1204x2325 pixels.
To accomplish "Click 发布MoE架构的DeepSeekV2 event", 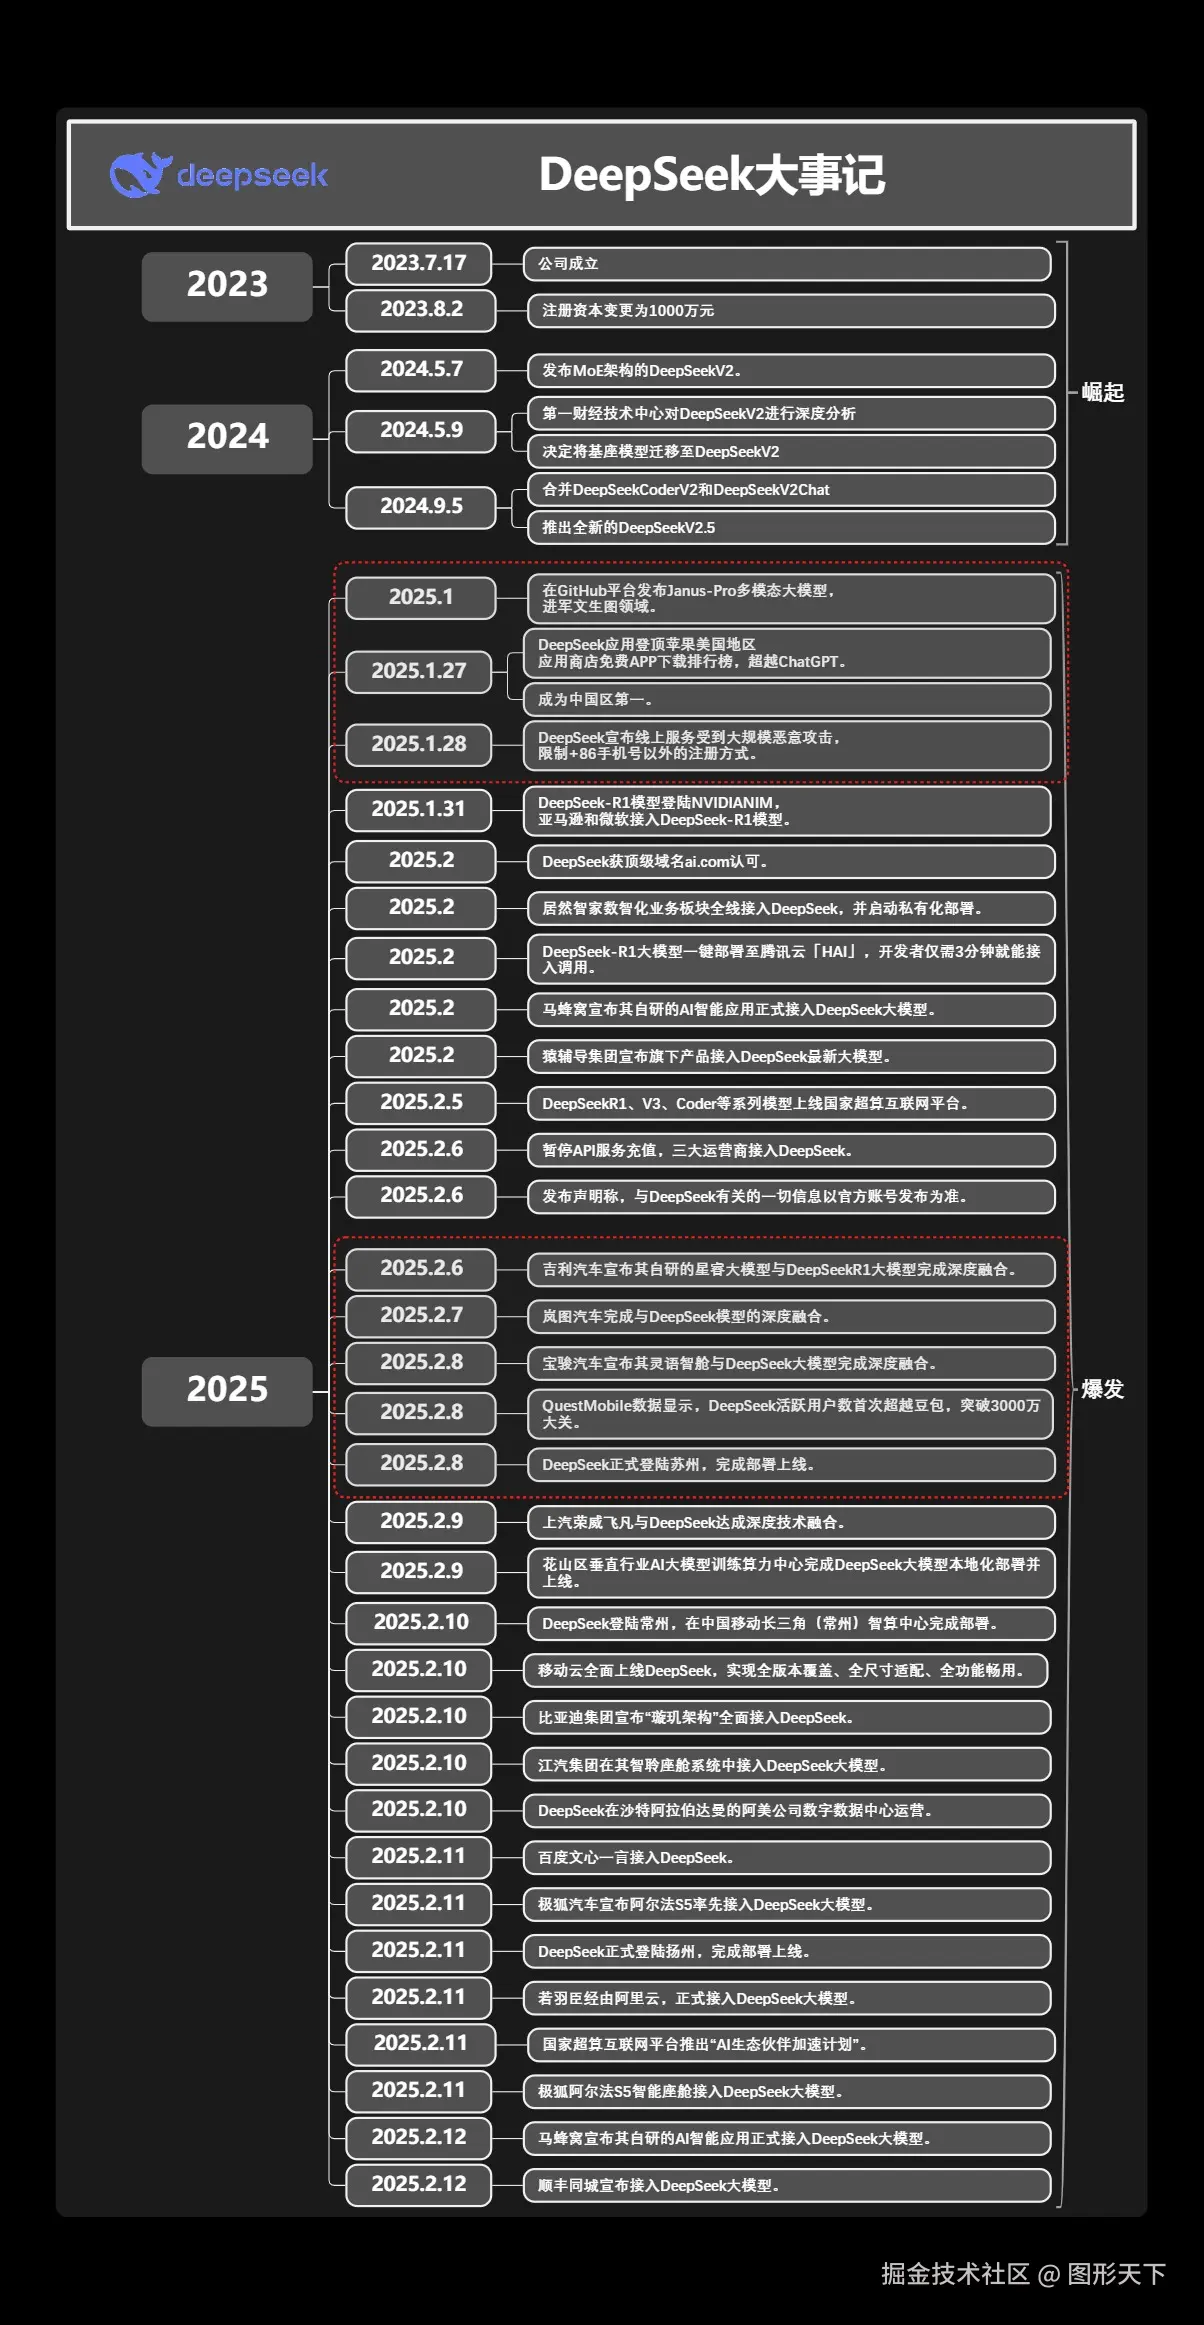I will tap(791, 371).
